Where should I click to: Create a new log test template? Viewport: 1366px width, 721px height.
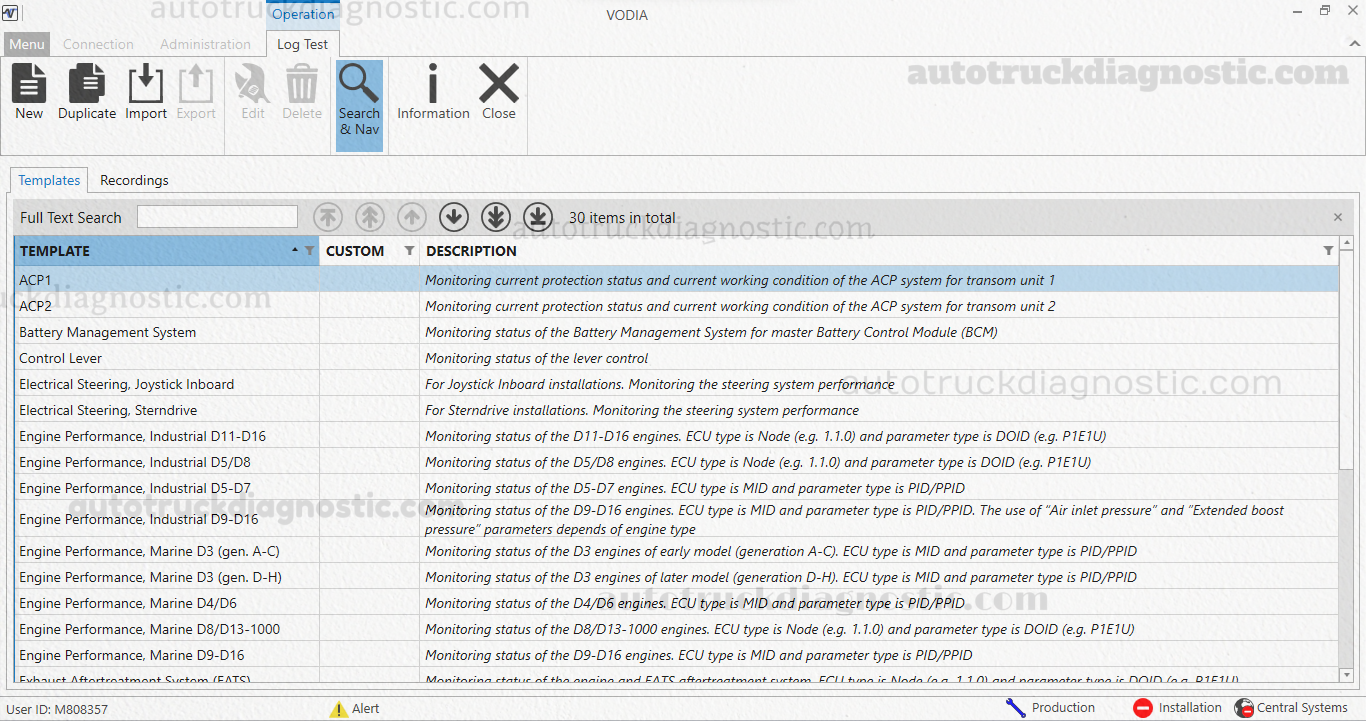point(29,92)
